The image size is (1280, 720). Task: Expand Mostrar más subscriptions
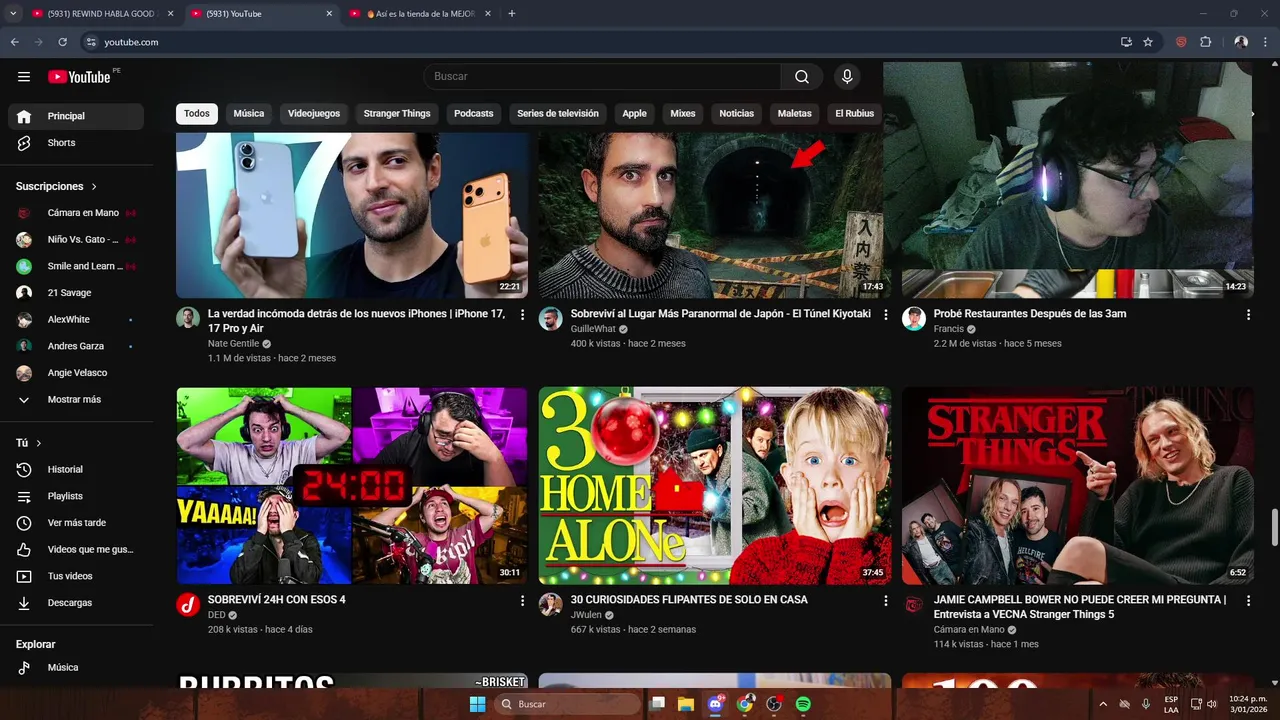click(x=76, y=399)
